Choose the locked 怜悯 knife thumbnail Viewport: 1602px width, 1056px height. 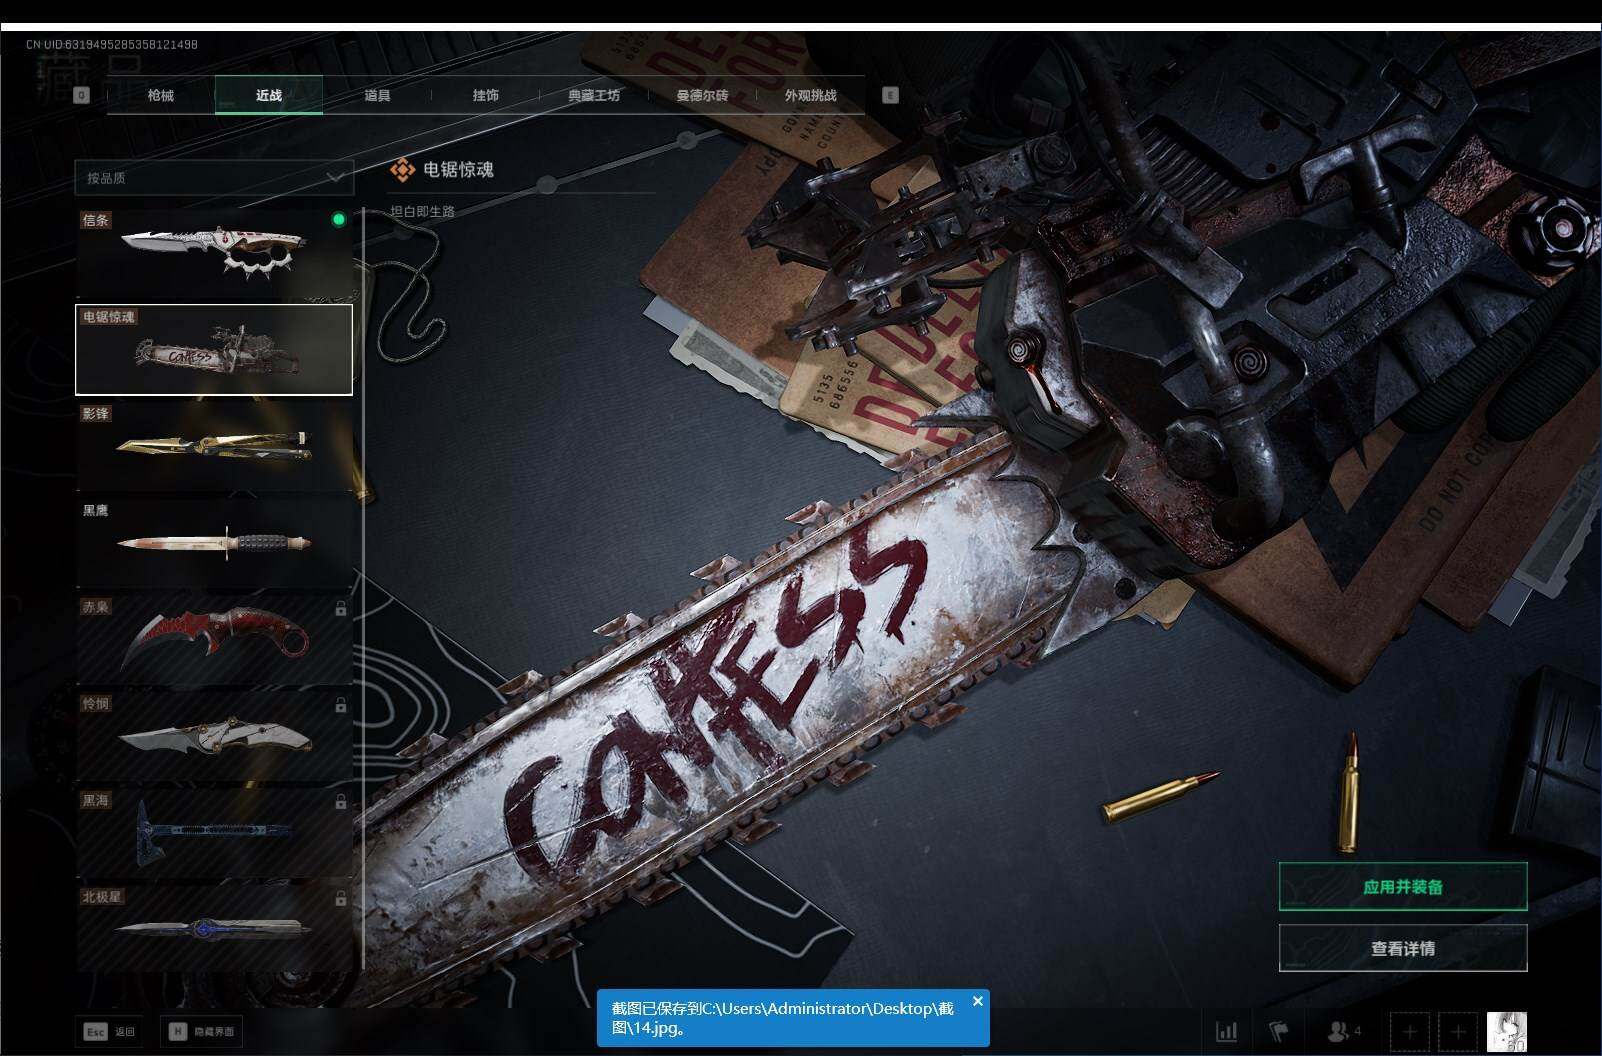[x=214, y=737]
